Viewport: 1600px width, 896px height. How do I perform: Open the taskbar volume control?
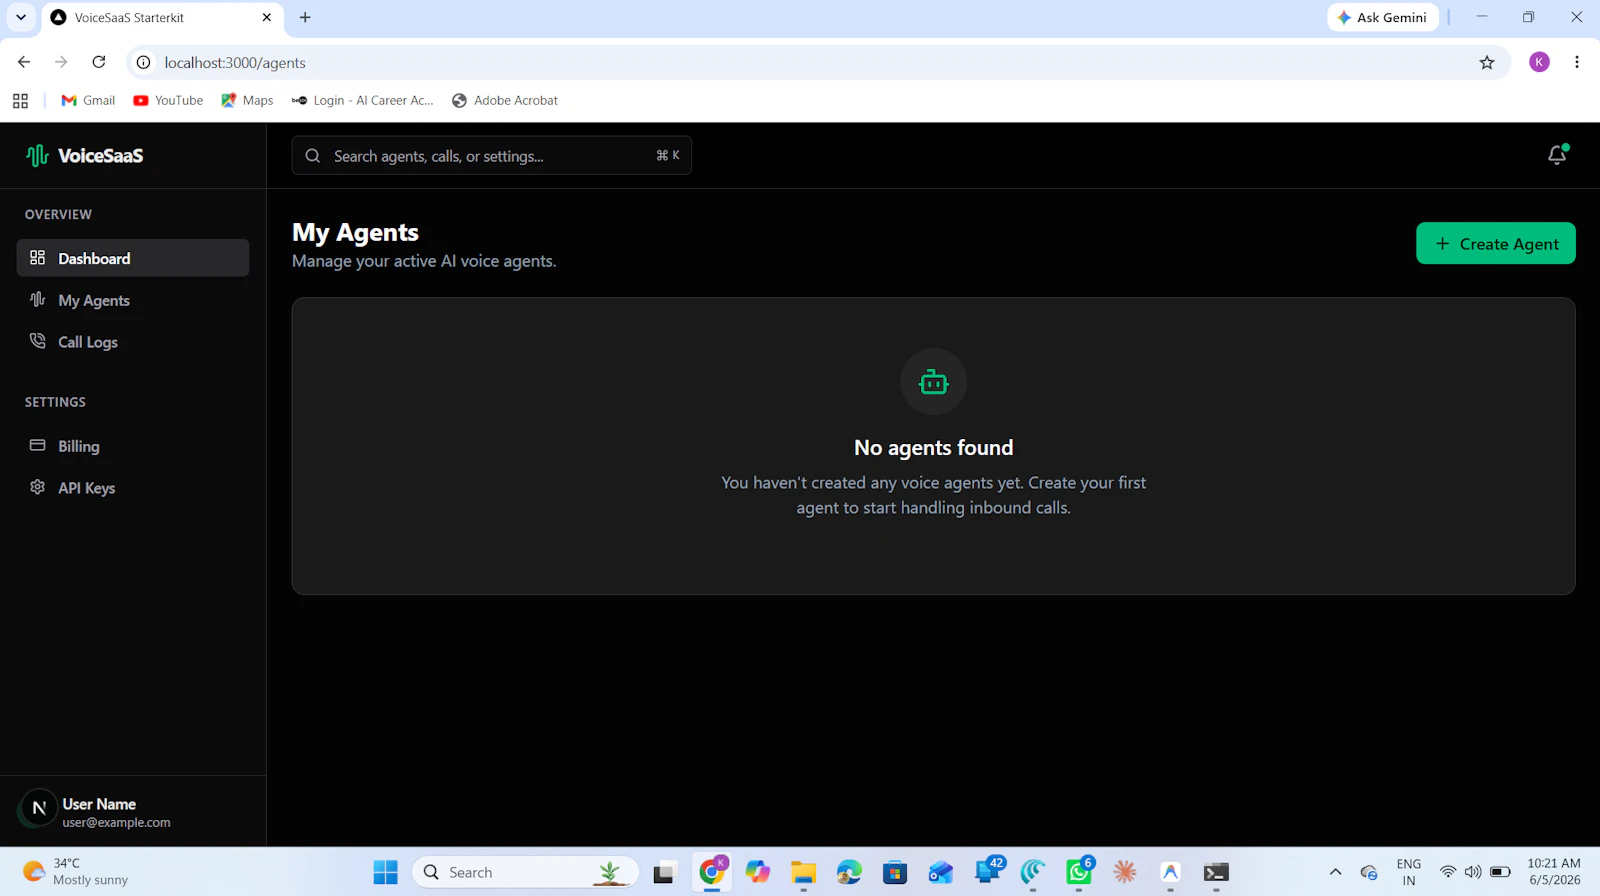(1473, 872)
